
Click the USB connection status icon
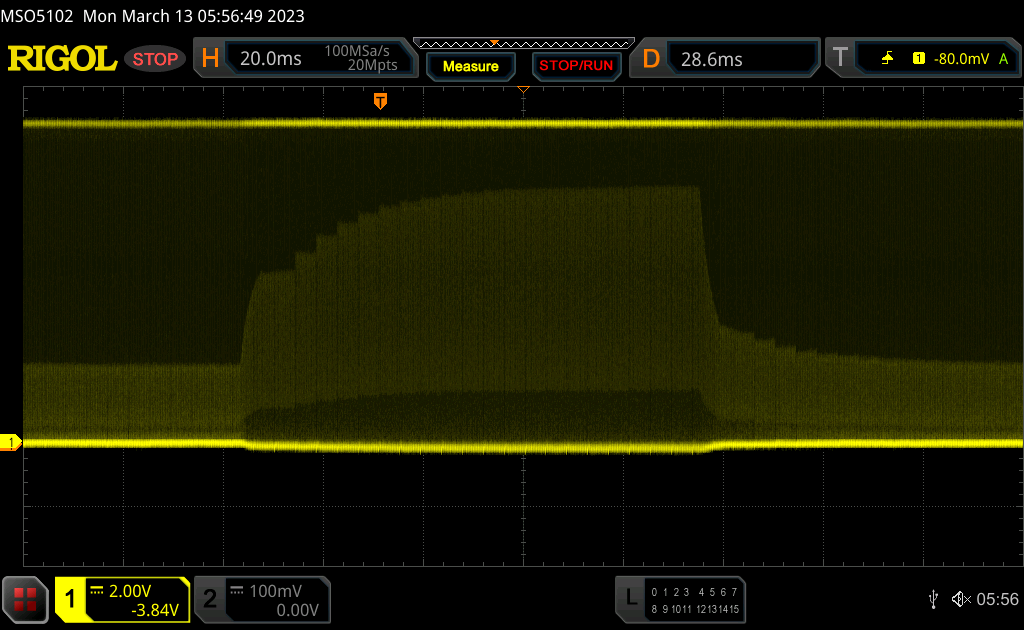tap(933, 599)
